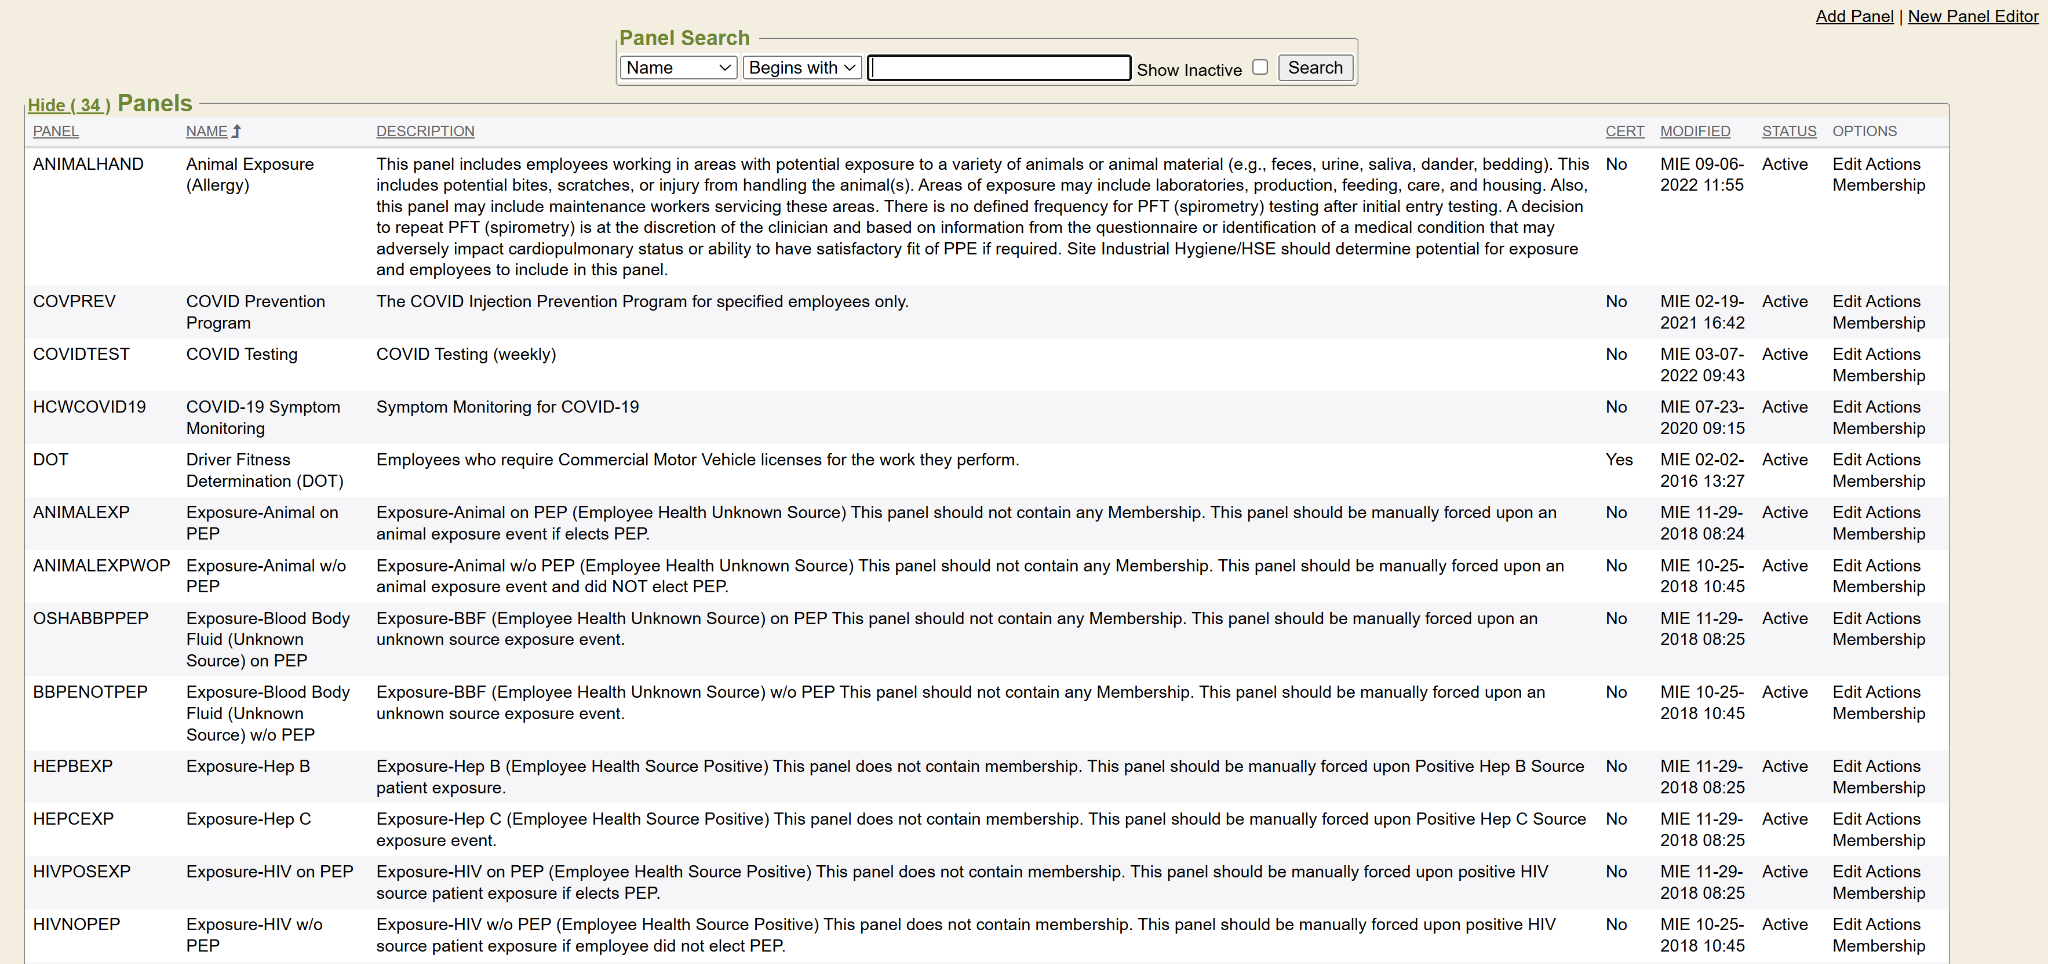Viewport: 2048px width, 964px height.
Task: Open the New Panel Editor link
Action: (1973, 16)
